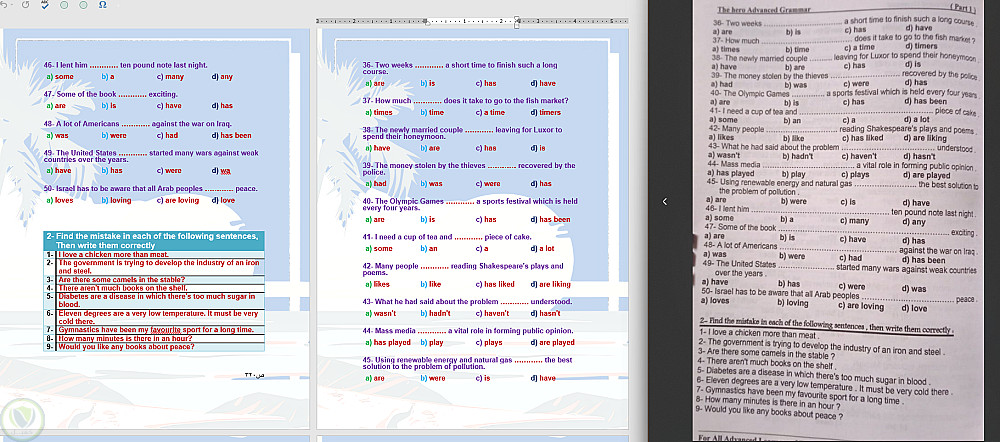
Task: Click '37- How much' question line in Word
Action: click(x=465, y=101)
